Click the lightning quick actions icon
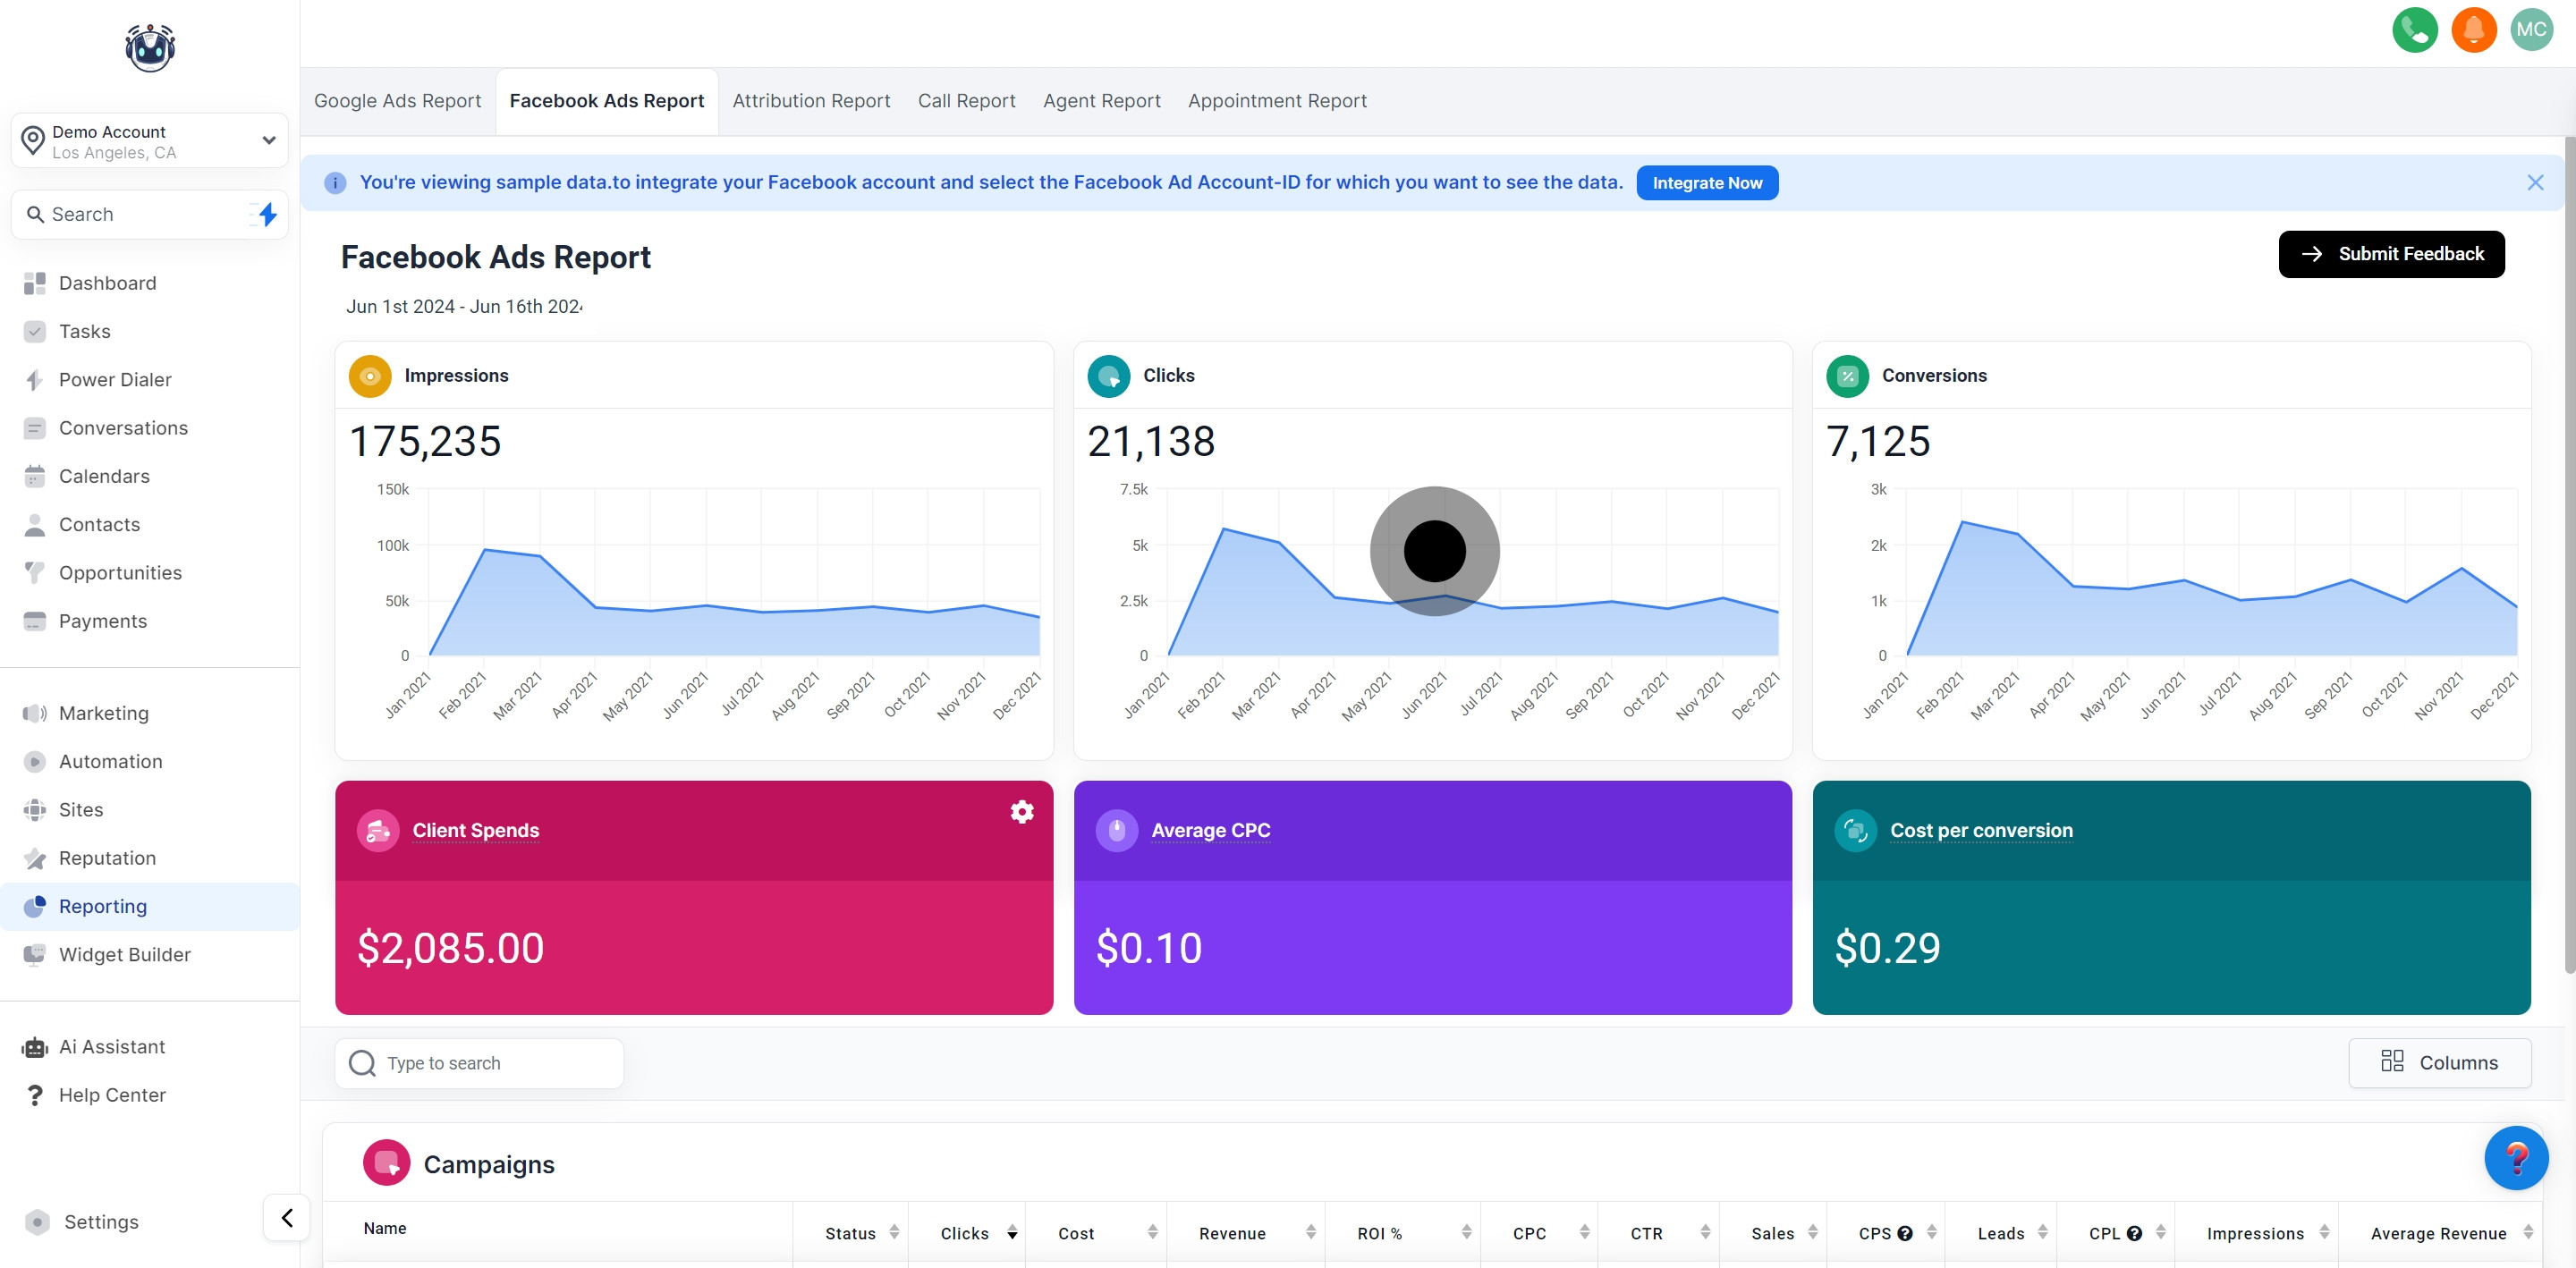The height and width of the screenshot is (1268, 2576). (x=267, y=214)
